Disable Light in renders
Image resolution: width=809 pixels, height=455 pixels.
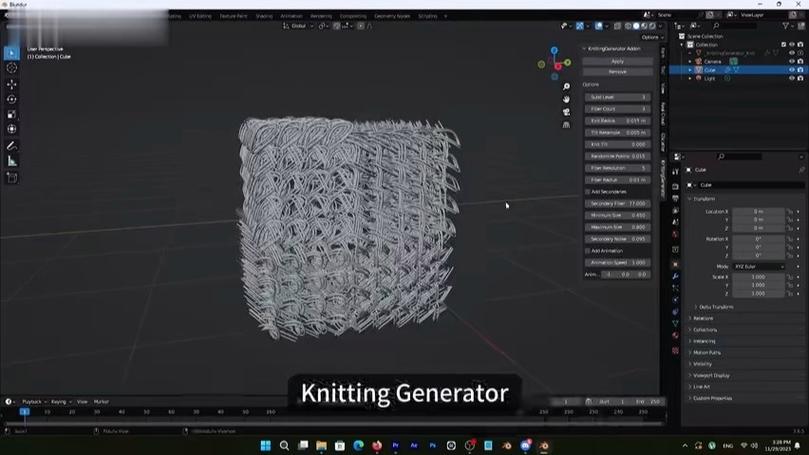pyautogui.click(x=800, y=78)
